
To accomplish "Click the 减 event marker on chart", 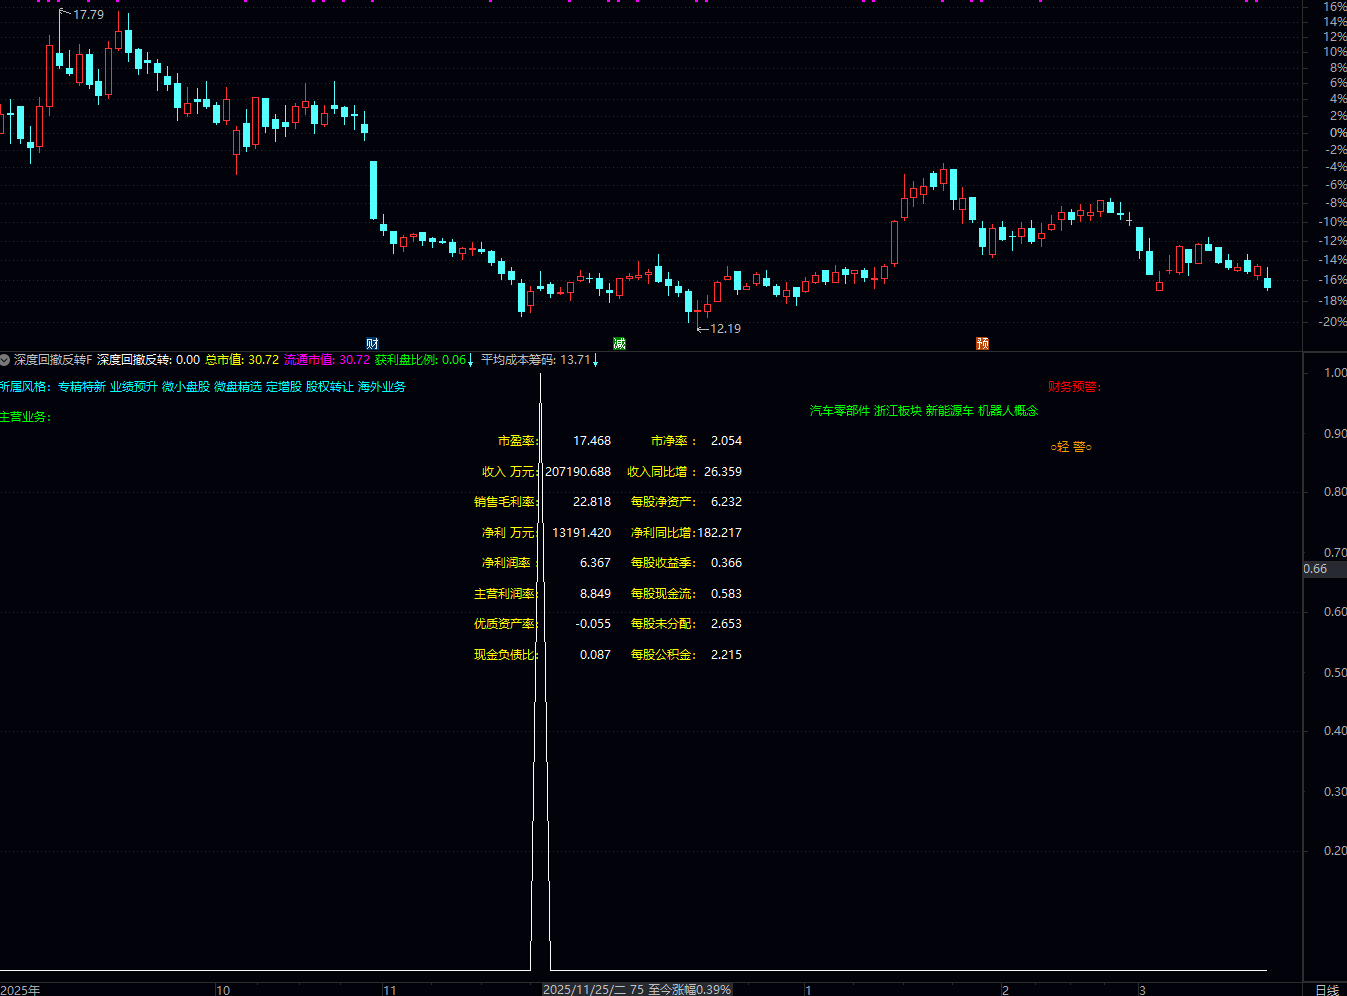I will click(x=619, y=343).
